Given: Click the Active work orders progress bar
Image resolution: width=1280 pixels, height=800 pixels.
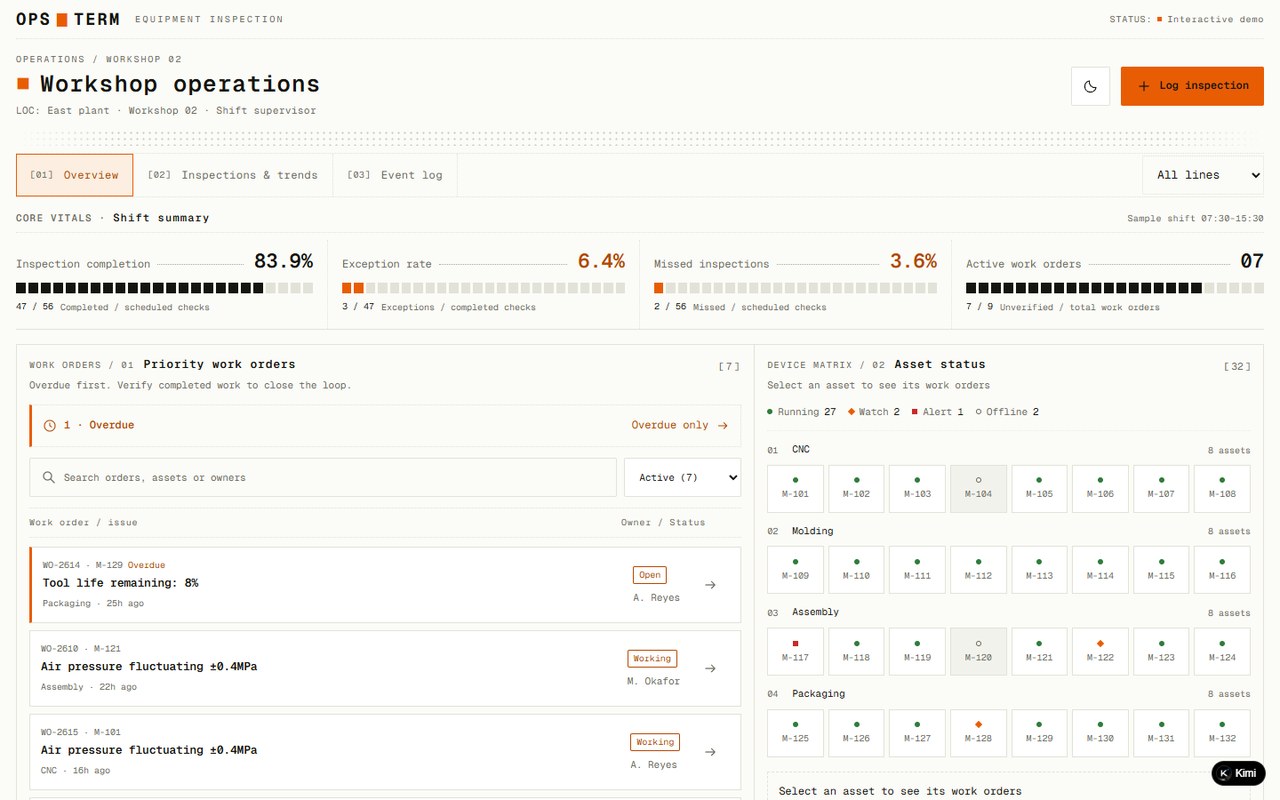Looking at the screenshot, I should (x=1114, y=288).
